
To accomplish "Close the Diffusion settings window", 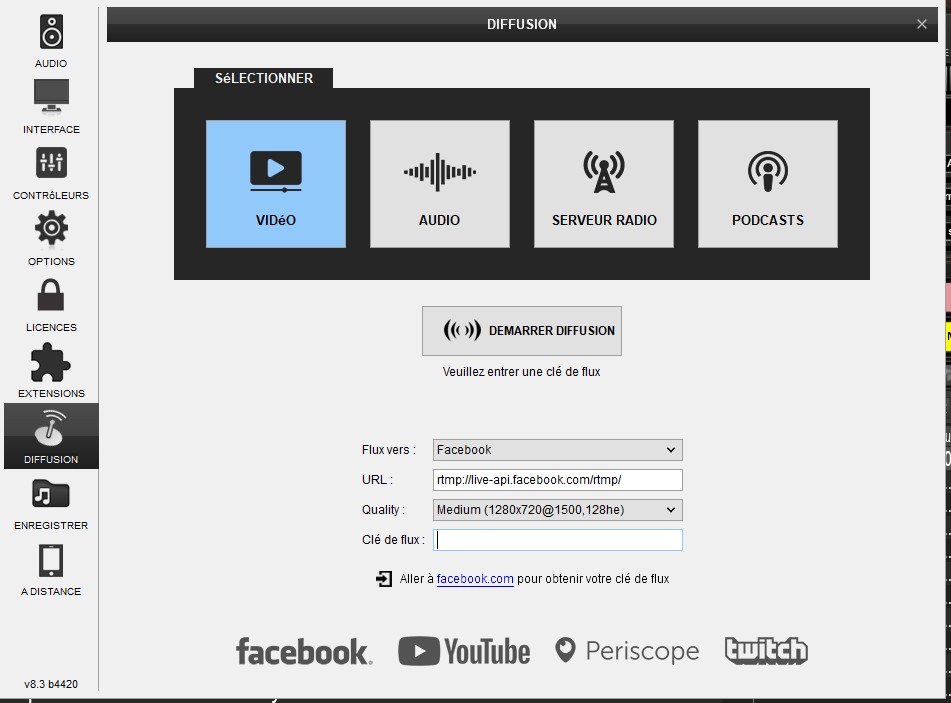I will tap(922, 24).
